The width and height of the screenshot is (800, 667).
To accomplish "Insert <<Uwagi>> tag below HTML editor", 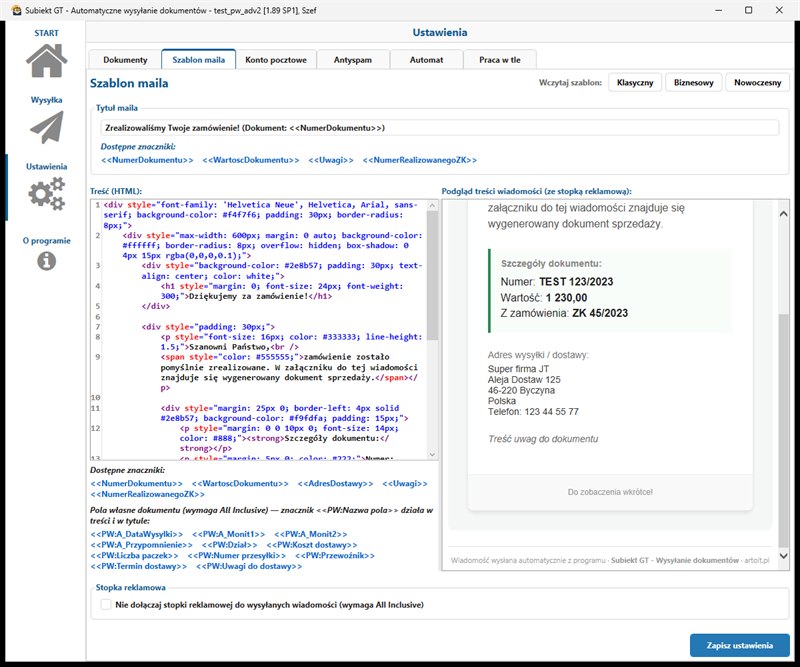I will (405, 483).
